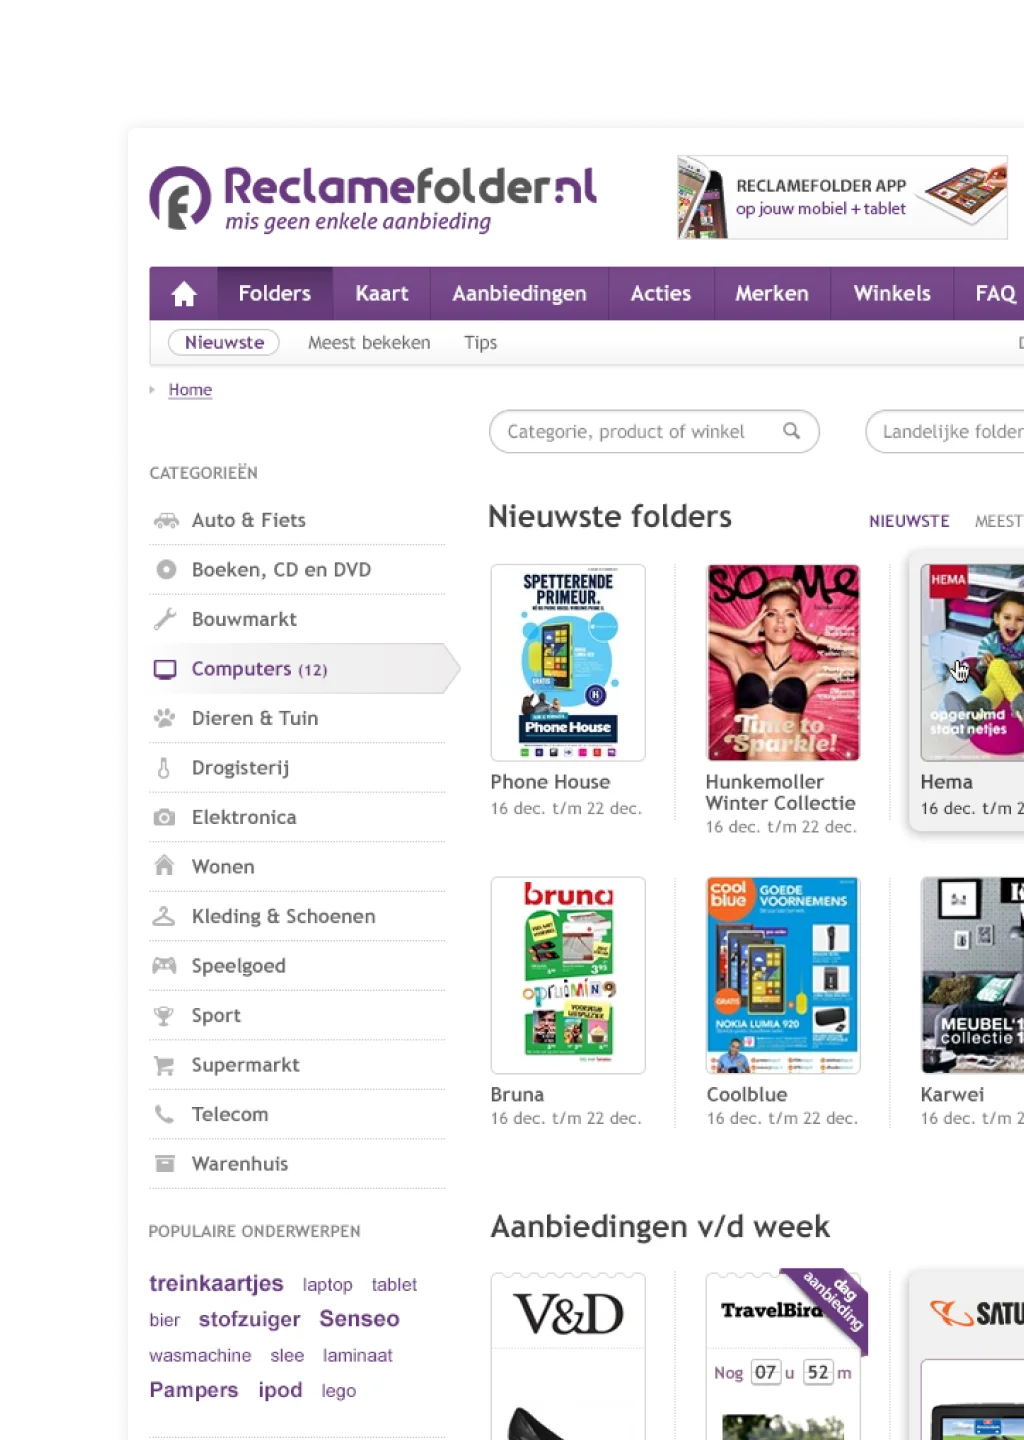Click the car icon beside Auto & Fiets

(x=165, y=520)
